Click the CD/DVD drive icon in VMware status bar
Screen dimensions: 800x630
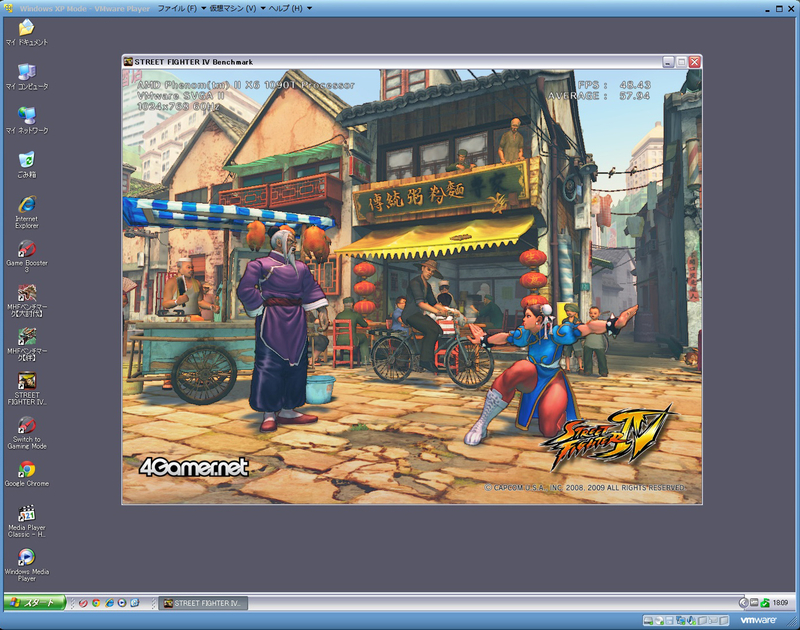coord(659,620)
